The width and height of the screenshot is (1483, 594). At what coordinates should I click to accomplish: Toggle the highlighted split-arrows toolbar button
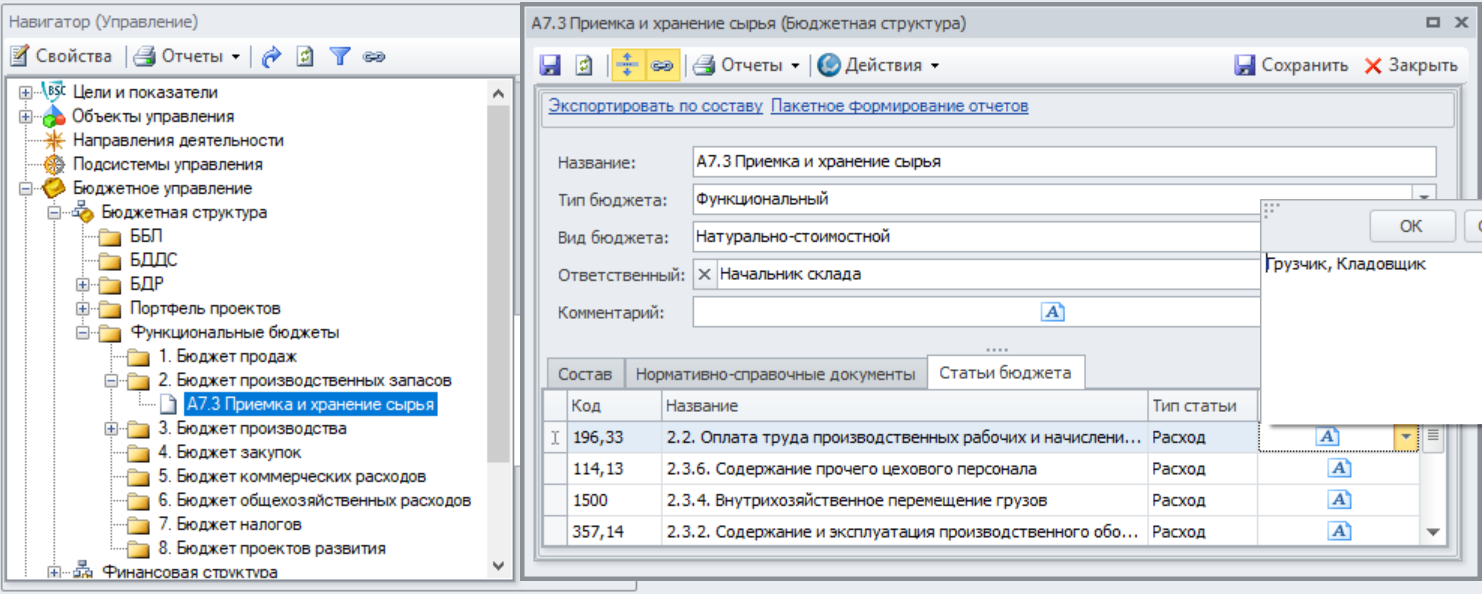point(627,65)
